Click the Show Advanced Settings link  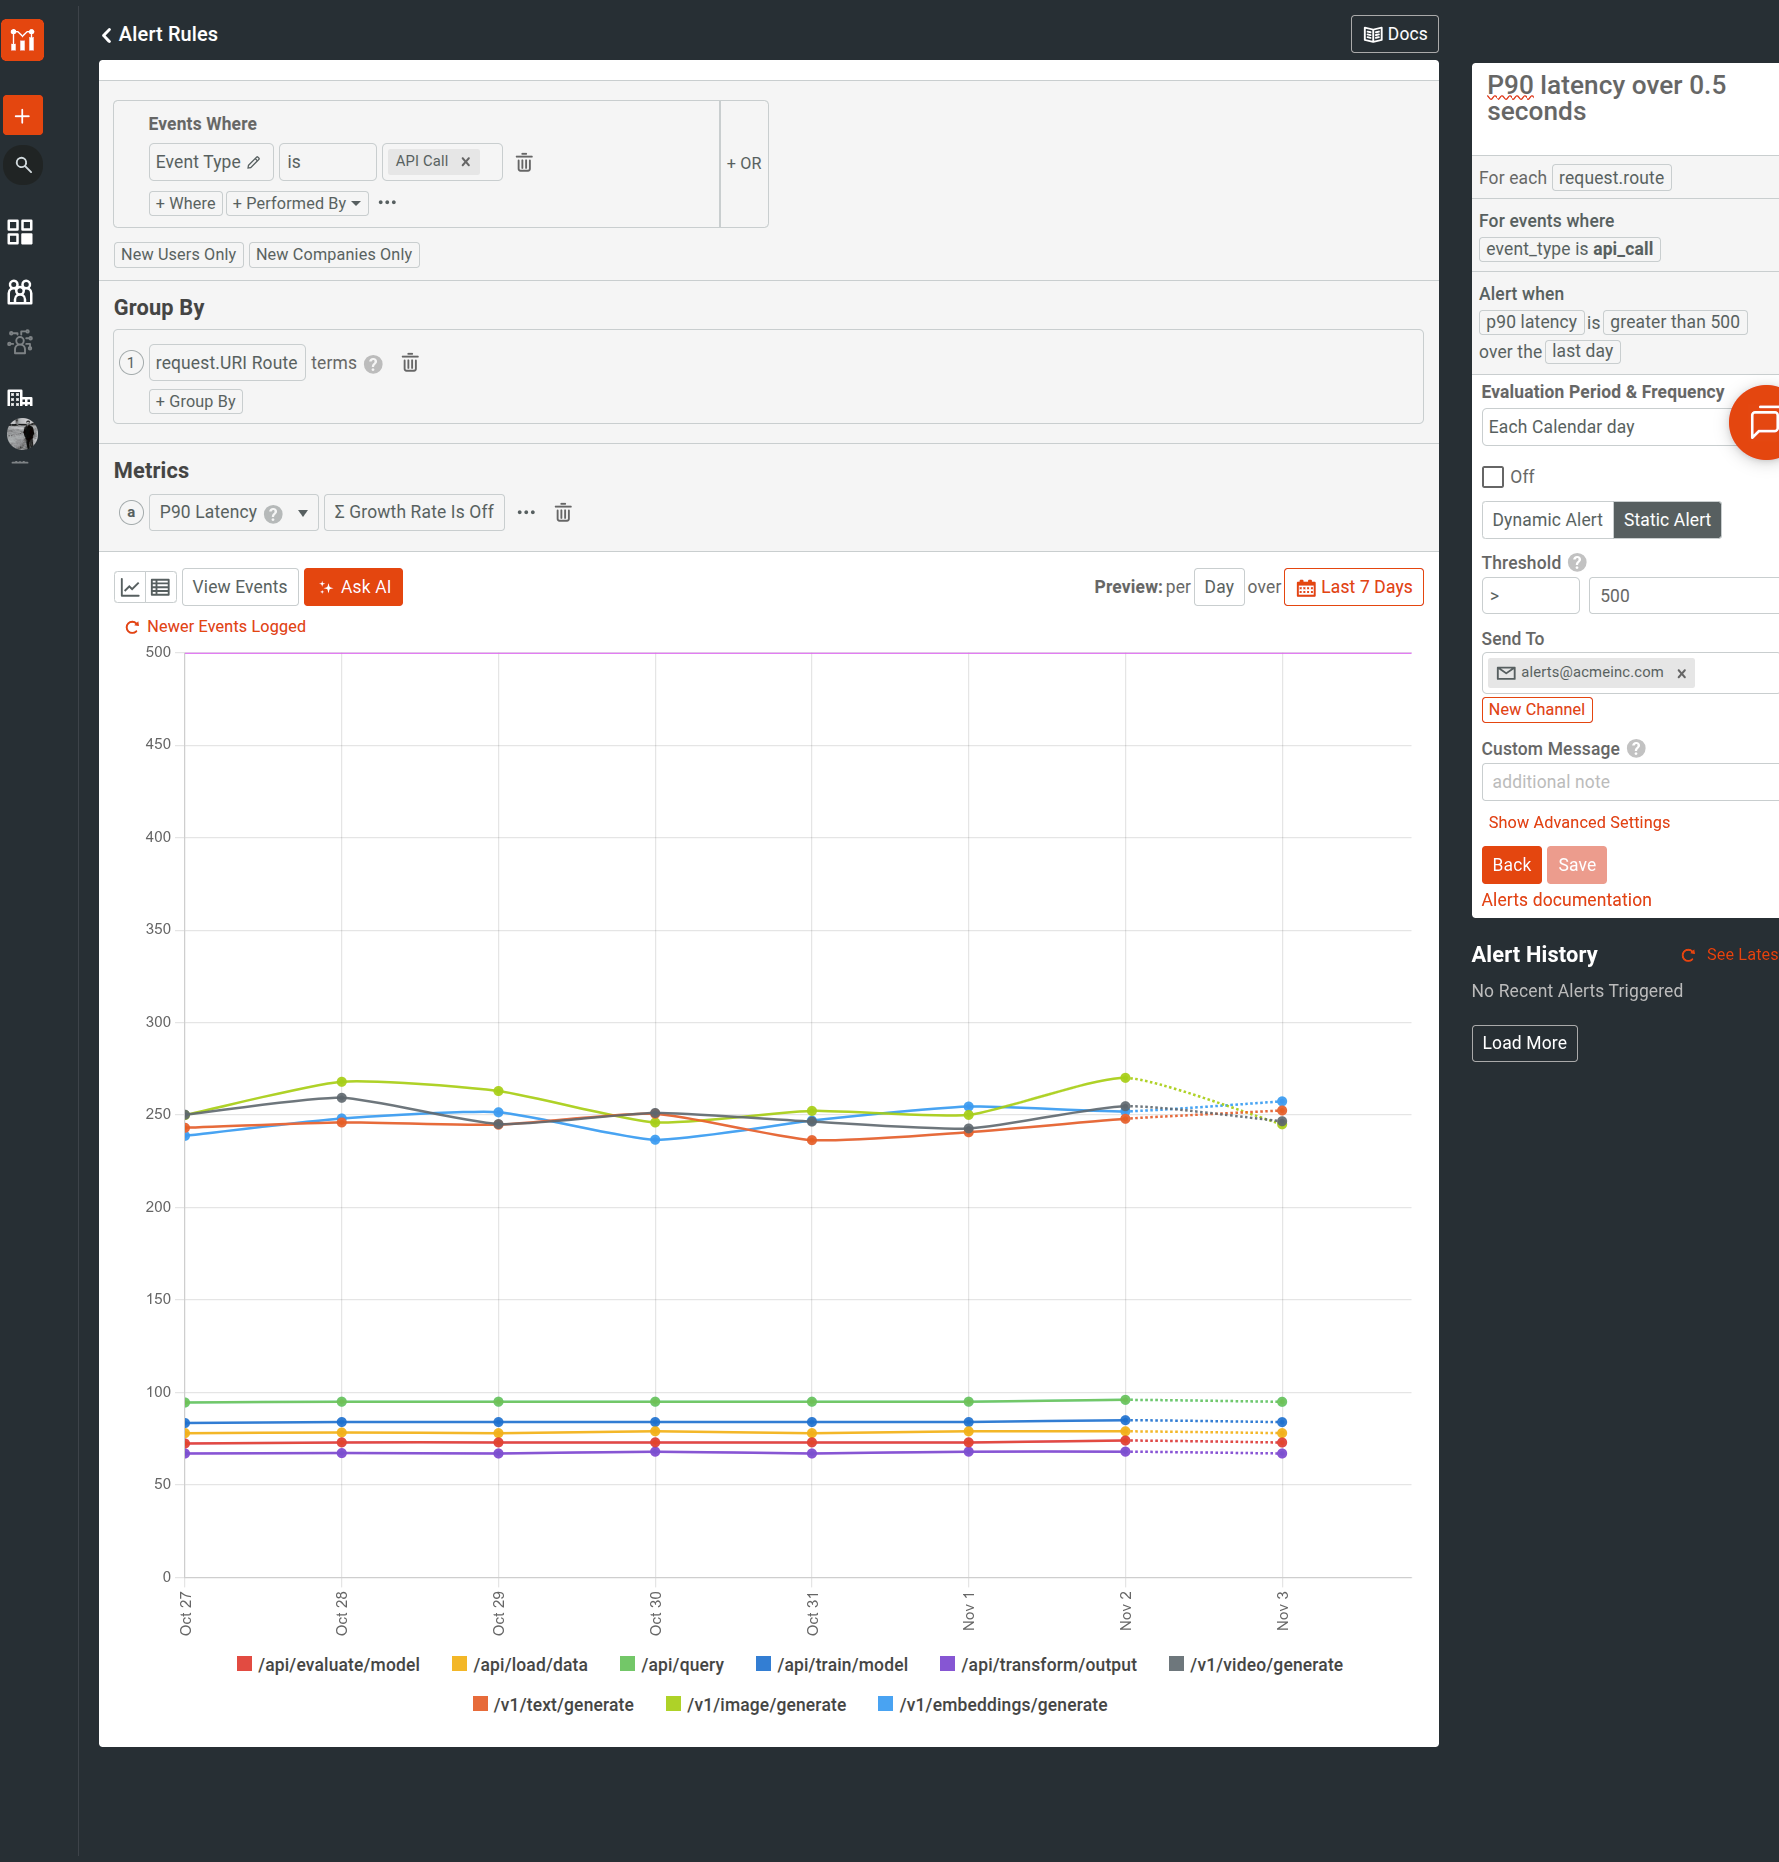pyautogui.click(x=1578, y=822)
